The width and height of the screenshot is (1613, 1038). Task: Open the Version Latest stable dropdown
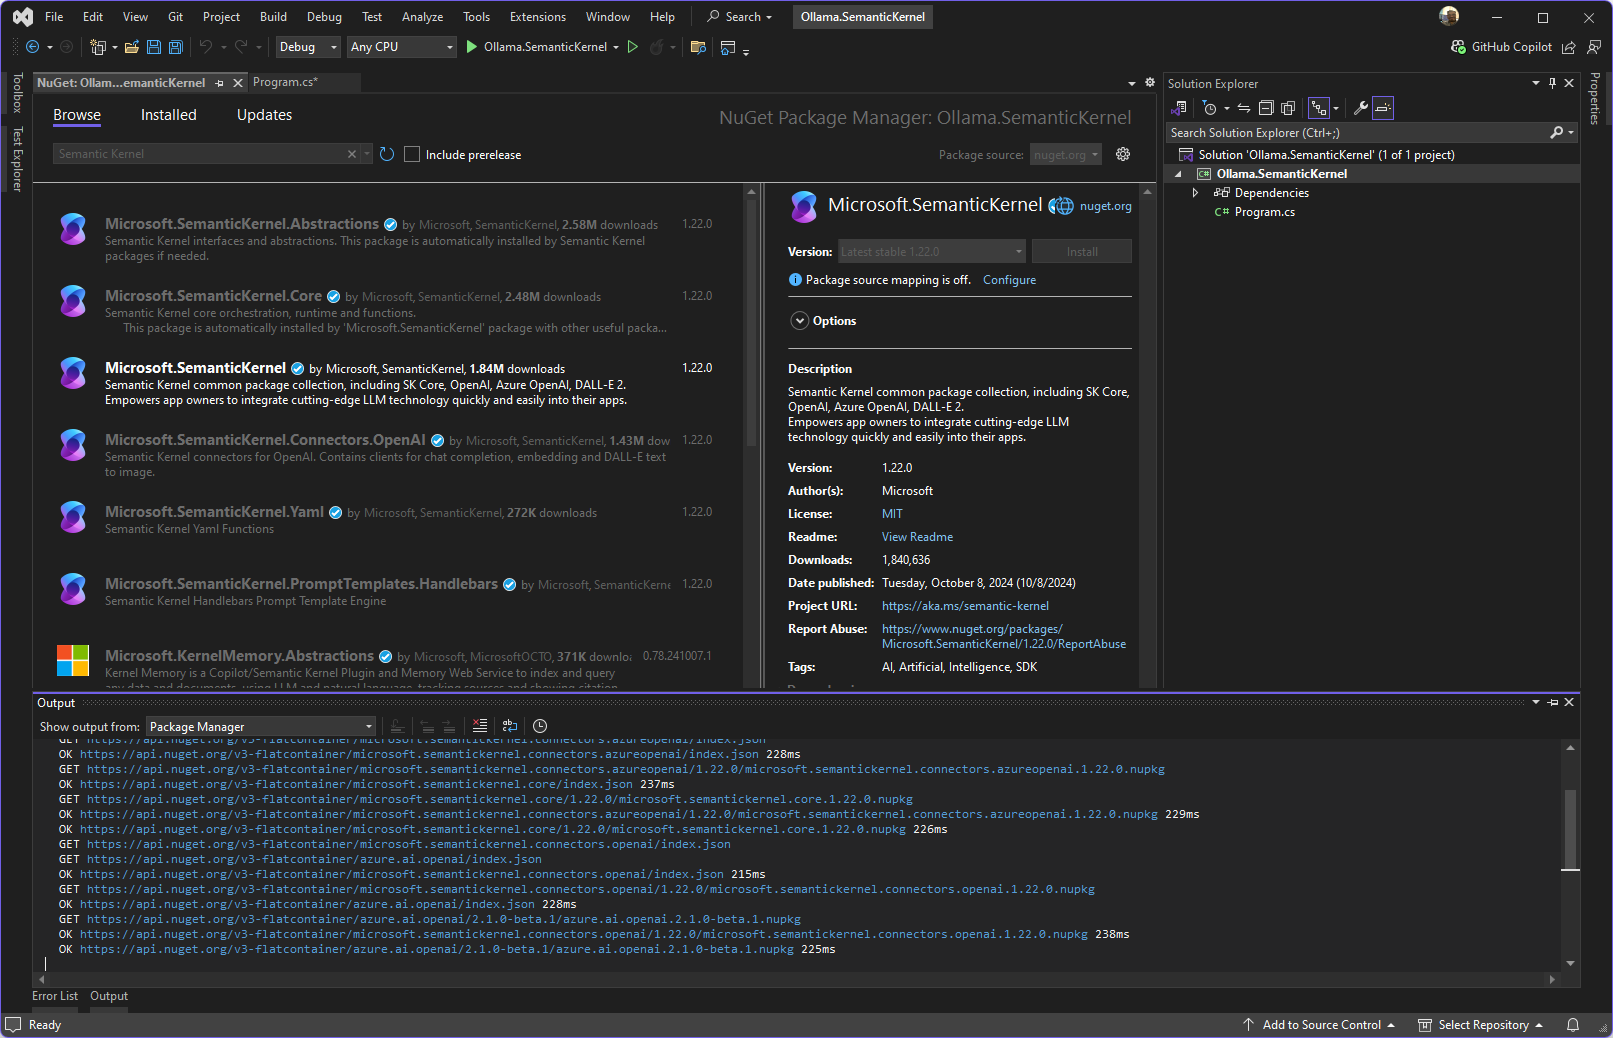[932, 252]
